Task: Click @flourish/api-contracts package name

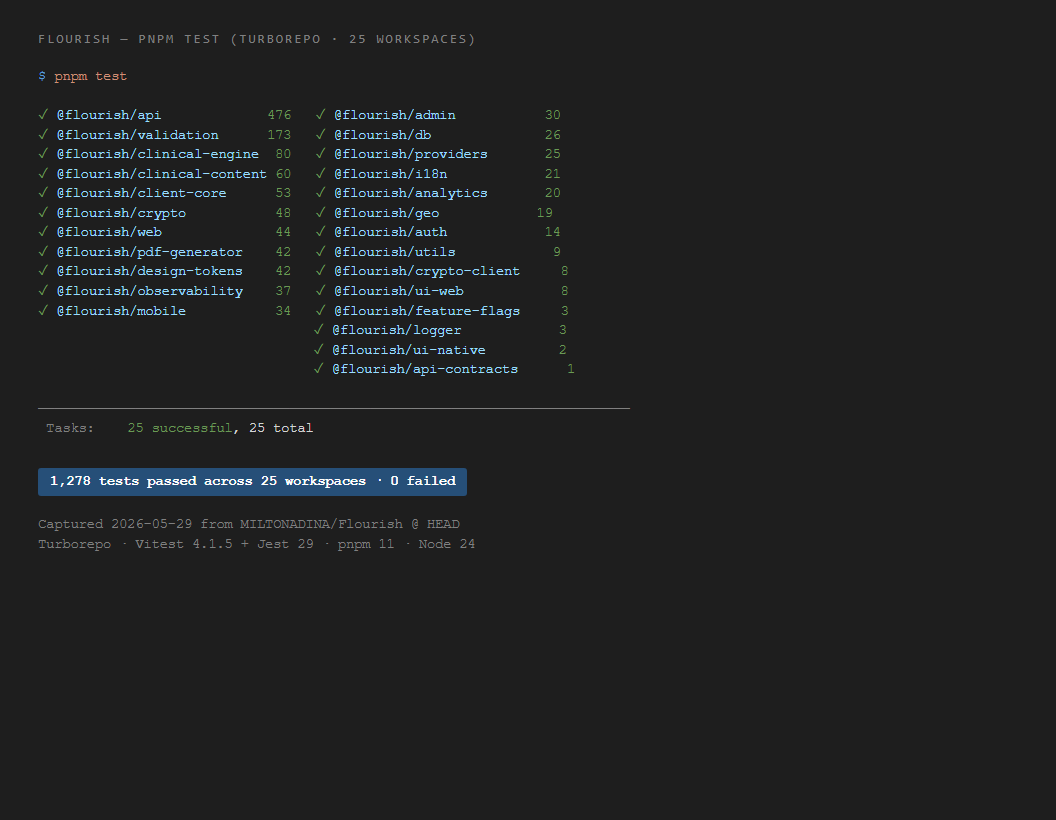Action: pyautogui.click(x=425, y=369)
